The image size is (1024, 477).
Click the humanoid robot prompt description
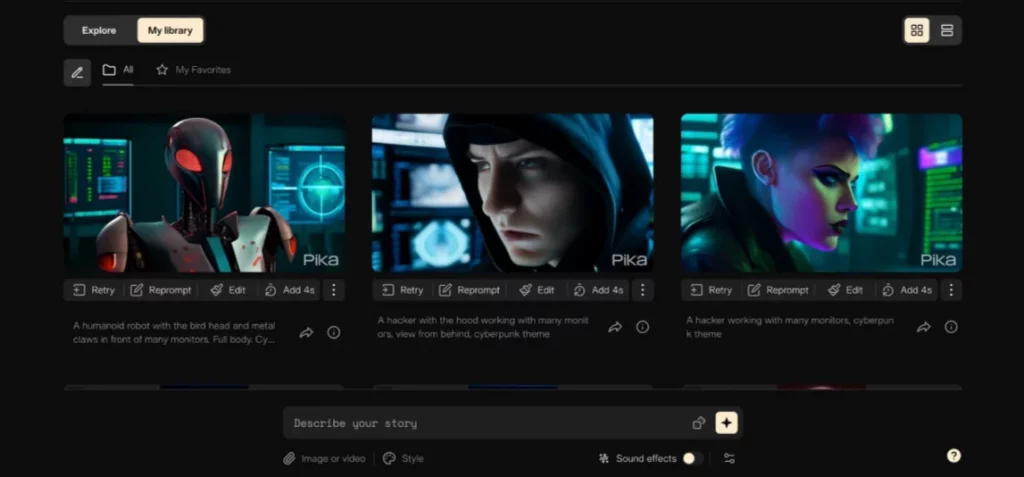(x=174, y=333)
